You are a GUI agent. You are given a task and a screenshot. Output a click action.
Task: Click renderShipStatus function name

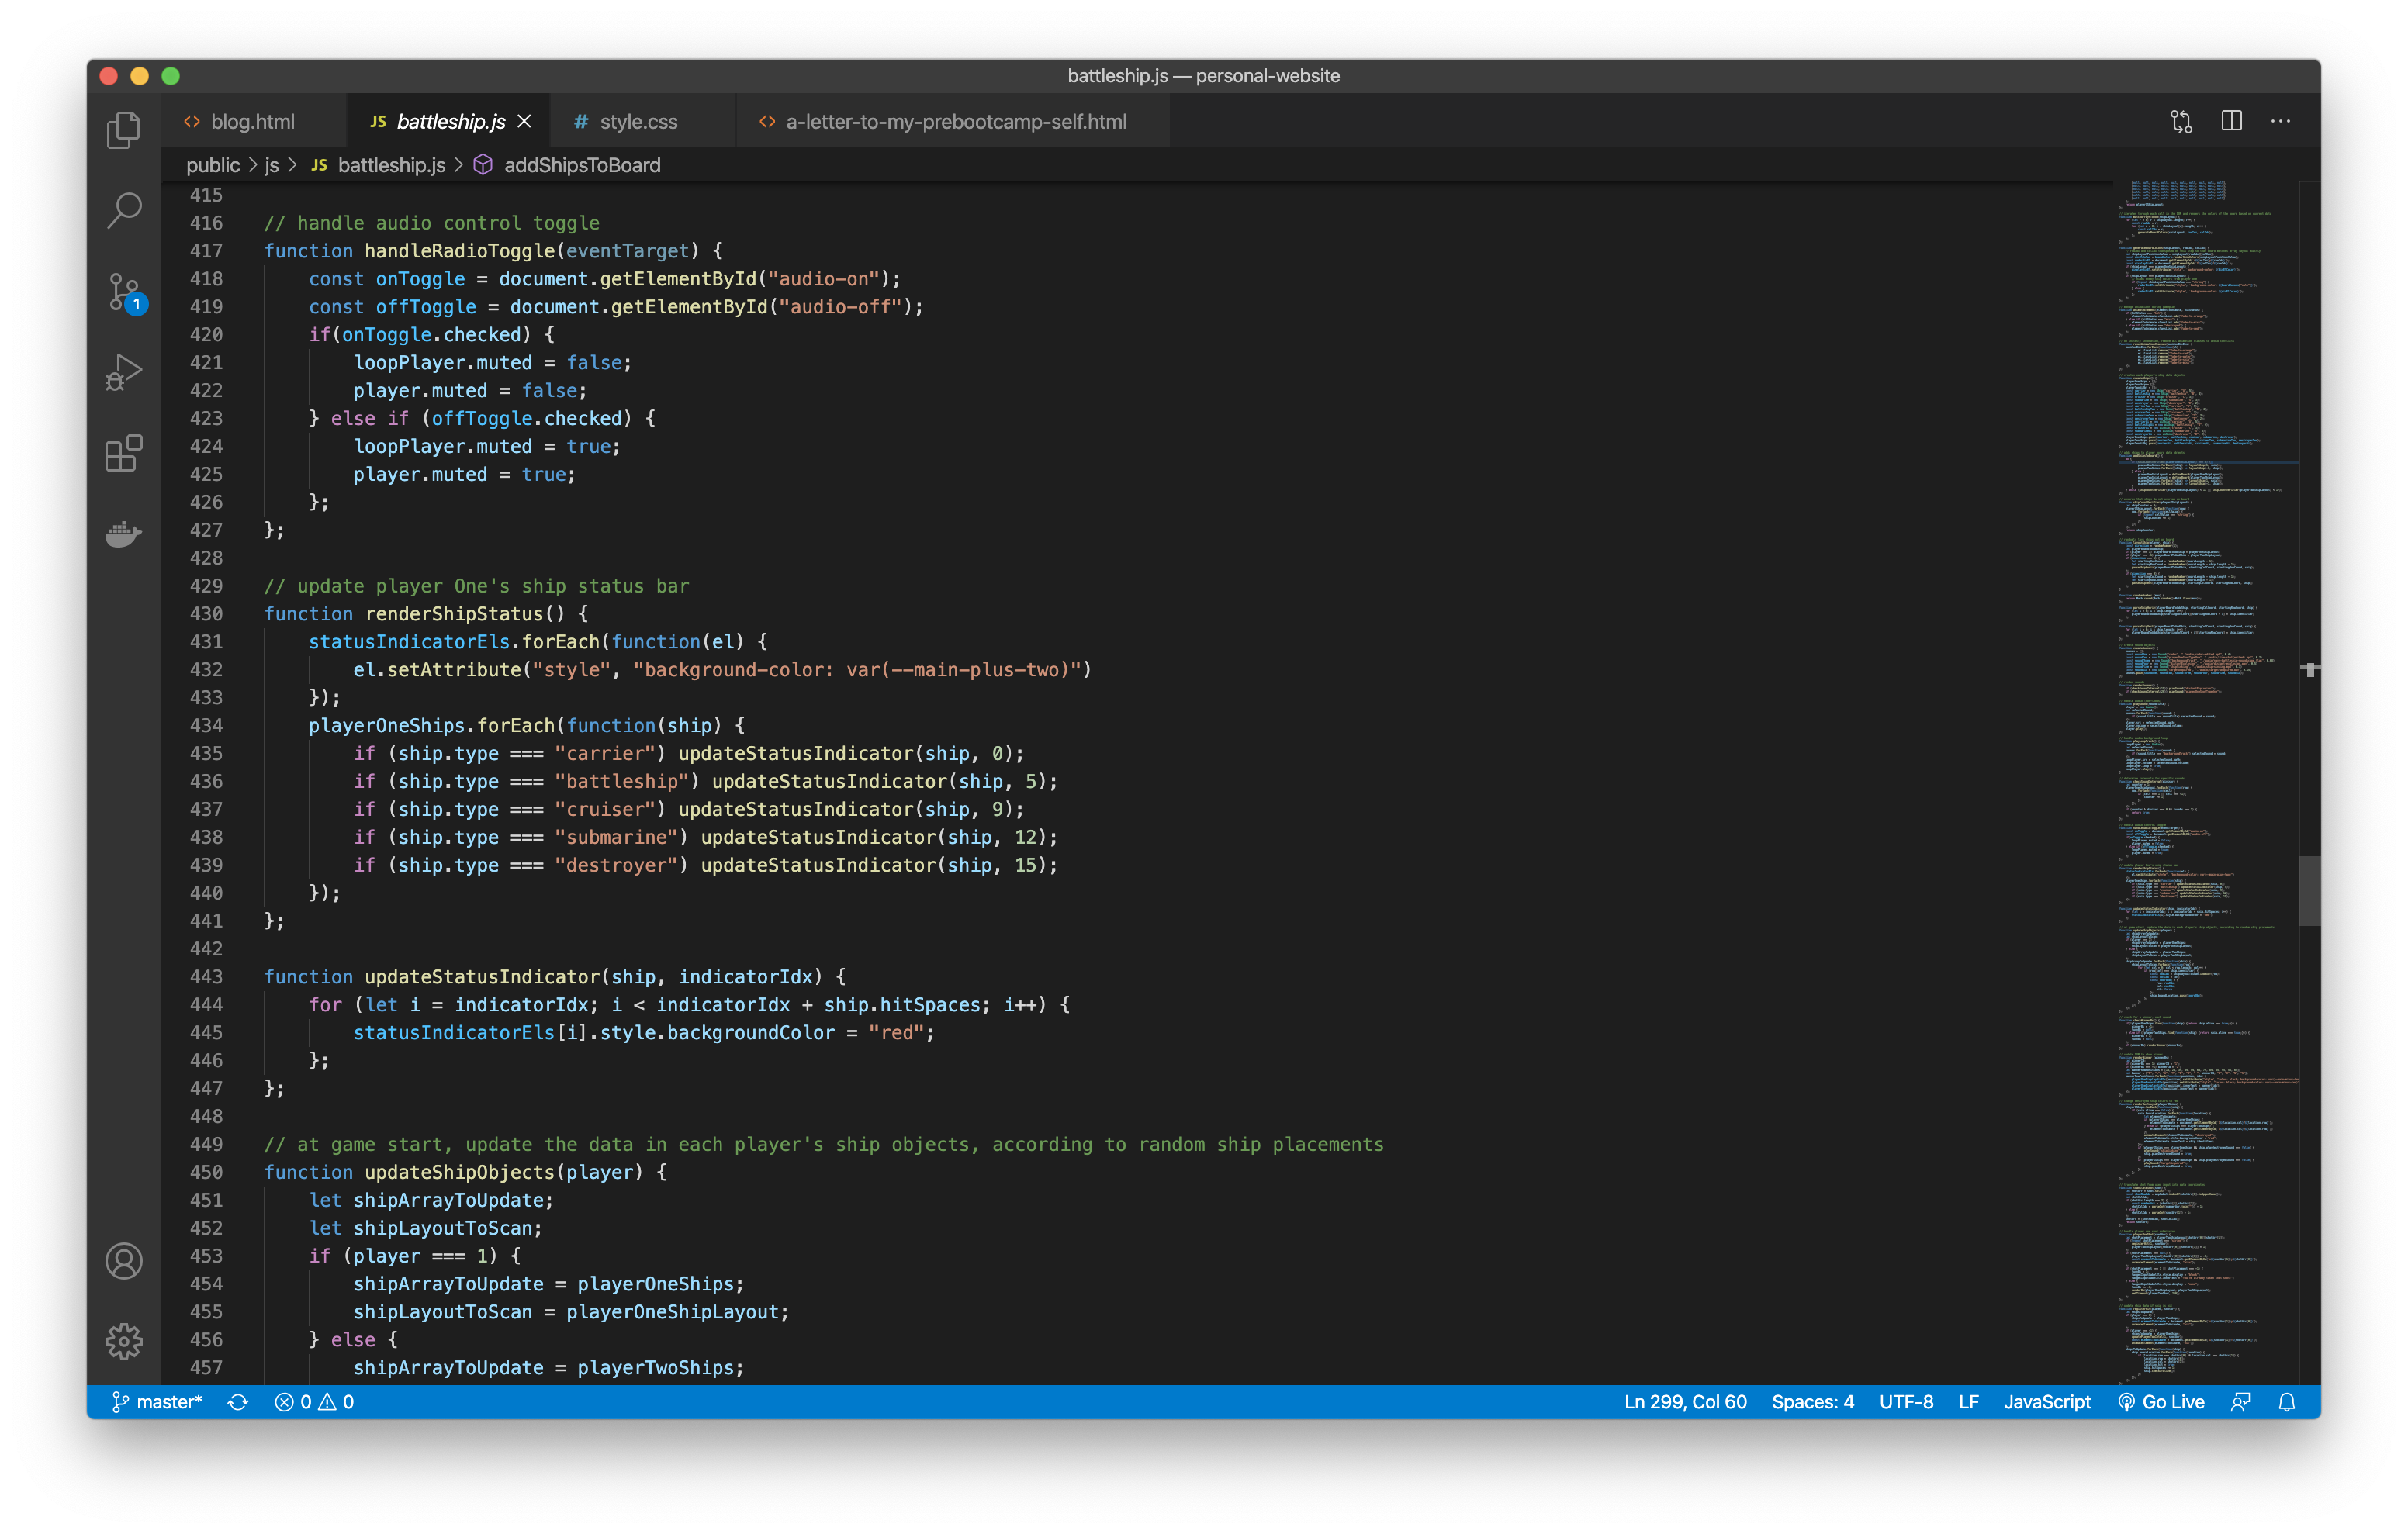pyautogui.click(x=454, y=614)
